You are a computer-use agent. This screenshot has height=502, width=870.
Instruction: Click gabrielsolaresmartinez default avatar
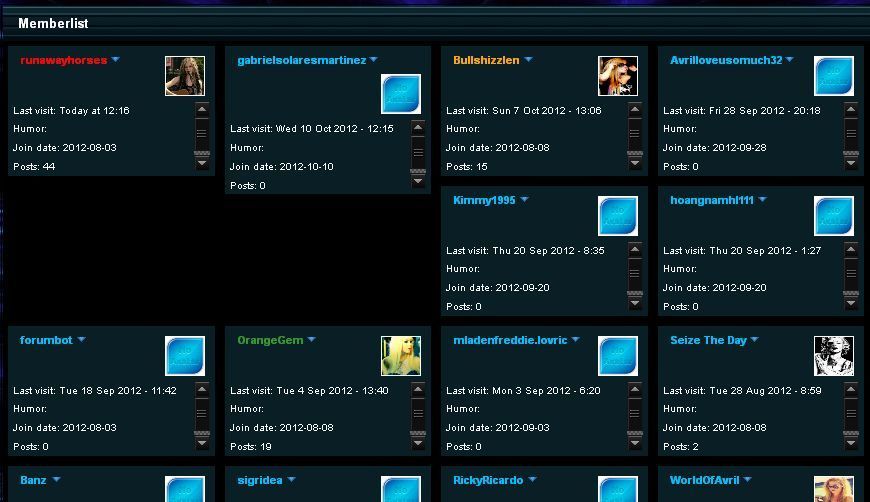(401, 94)
